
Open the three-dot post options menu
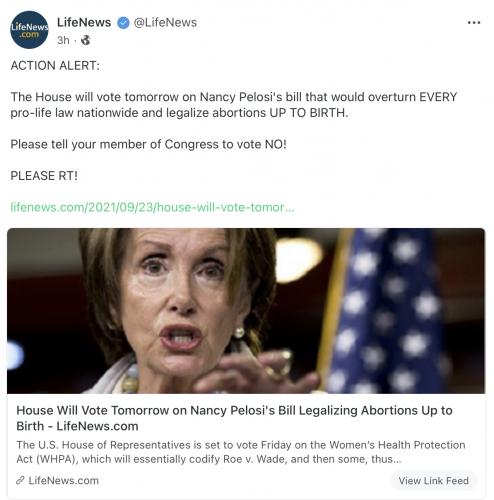474,23
